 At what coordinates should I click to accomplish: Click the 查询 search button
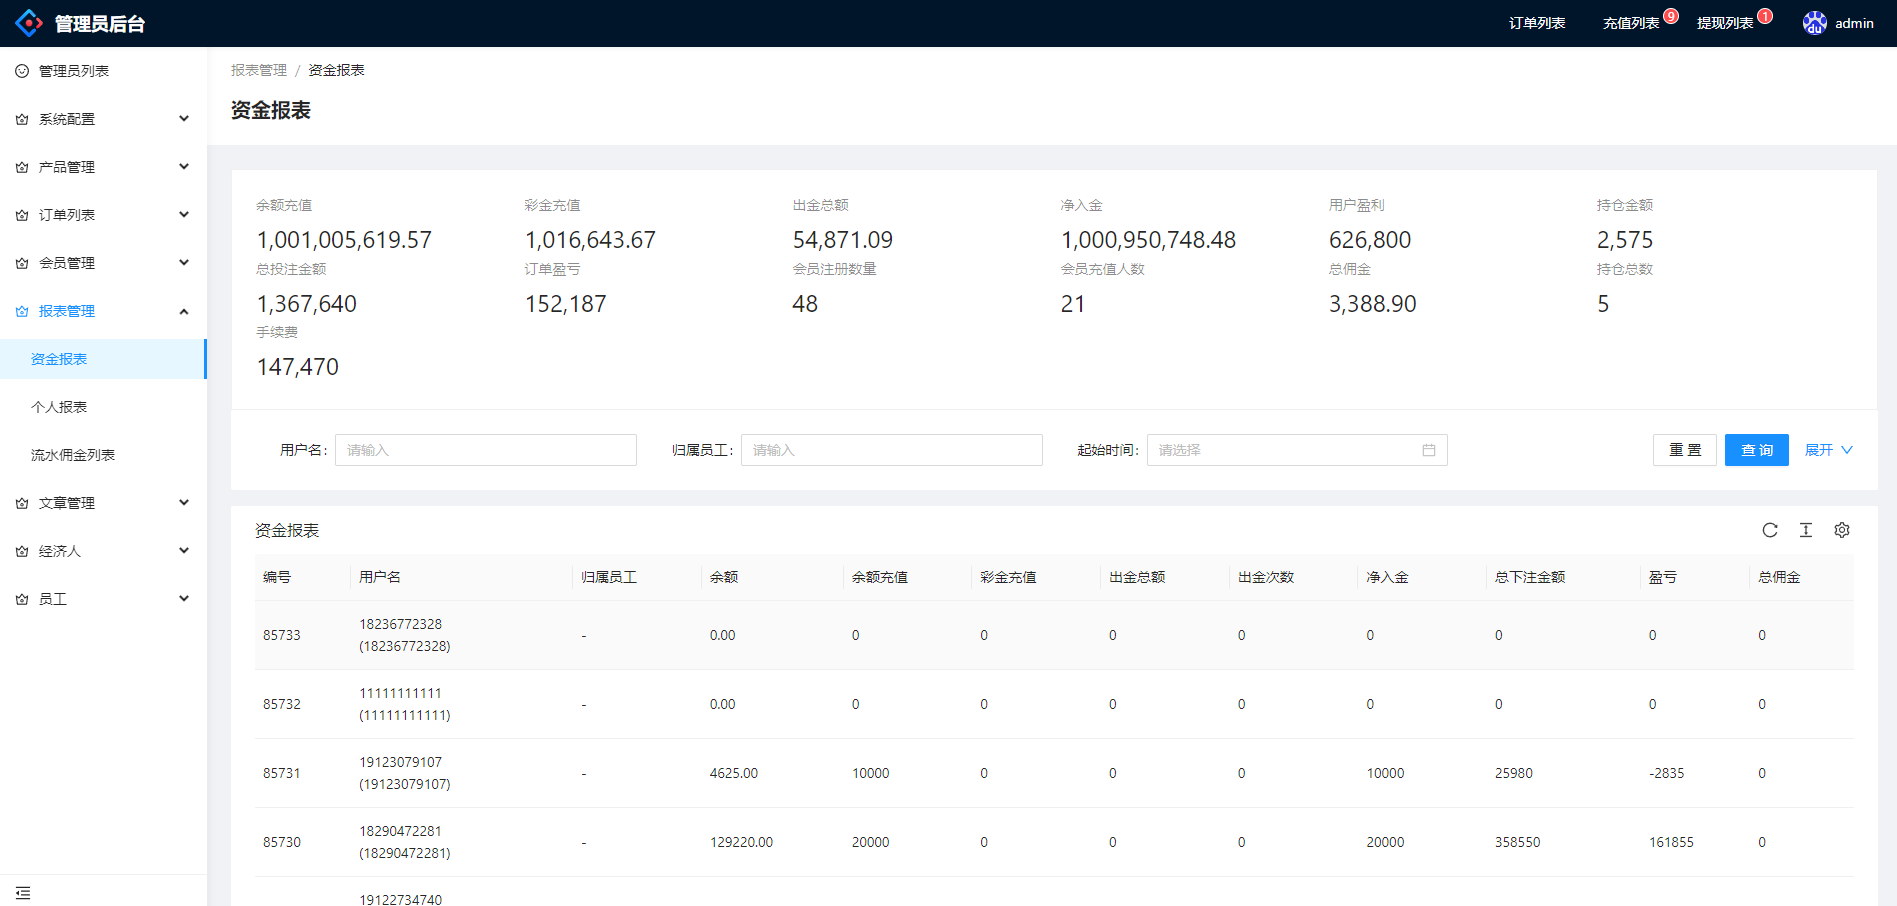pos(1756,450)
